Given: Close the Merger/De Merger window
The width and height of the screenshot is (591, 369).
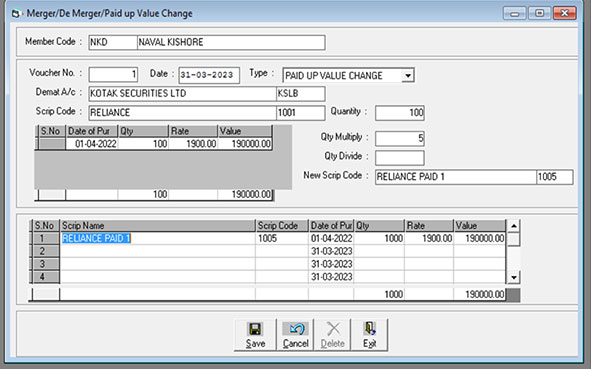Looking at the screenshot, I should (x=565, y=13).
